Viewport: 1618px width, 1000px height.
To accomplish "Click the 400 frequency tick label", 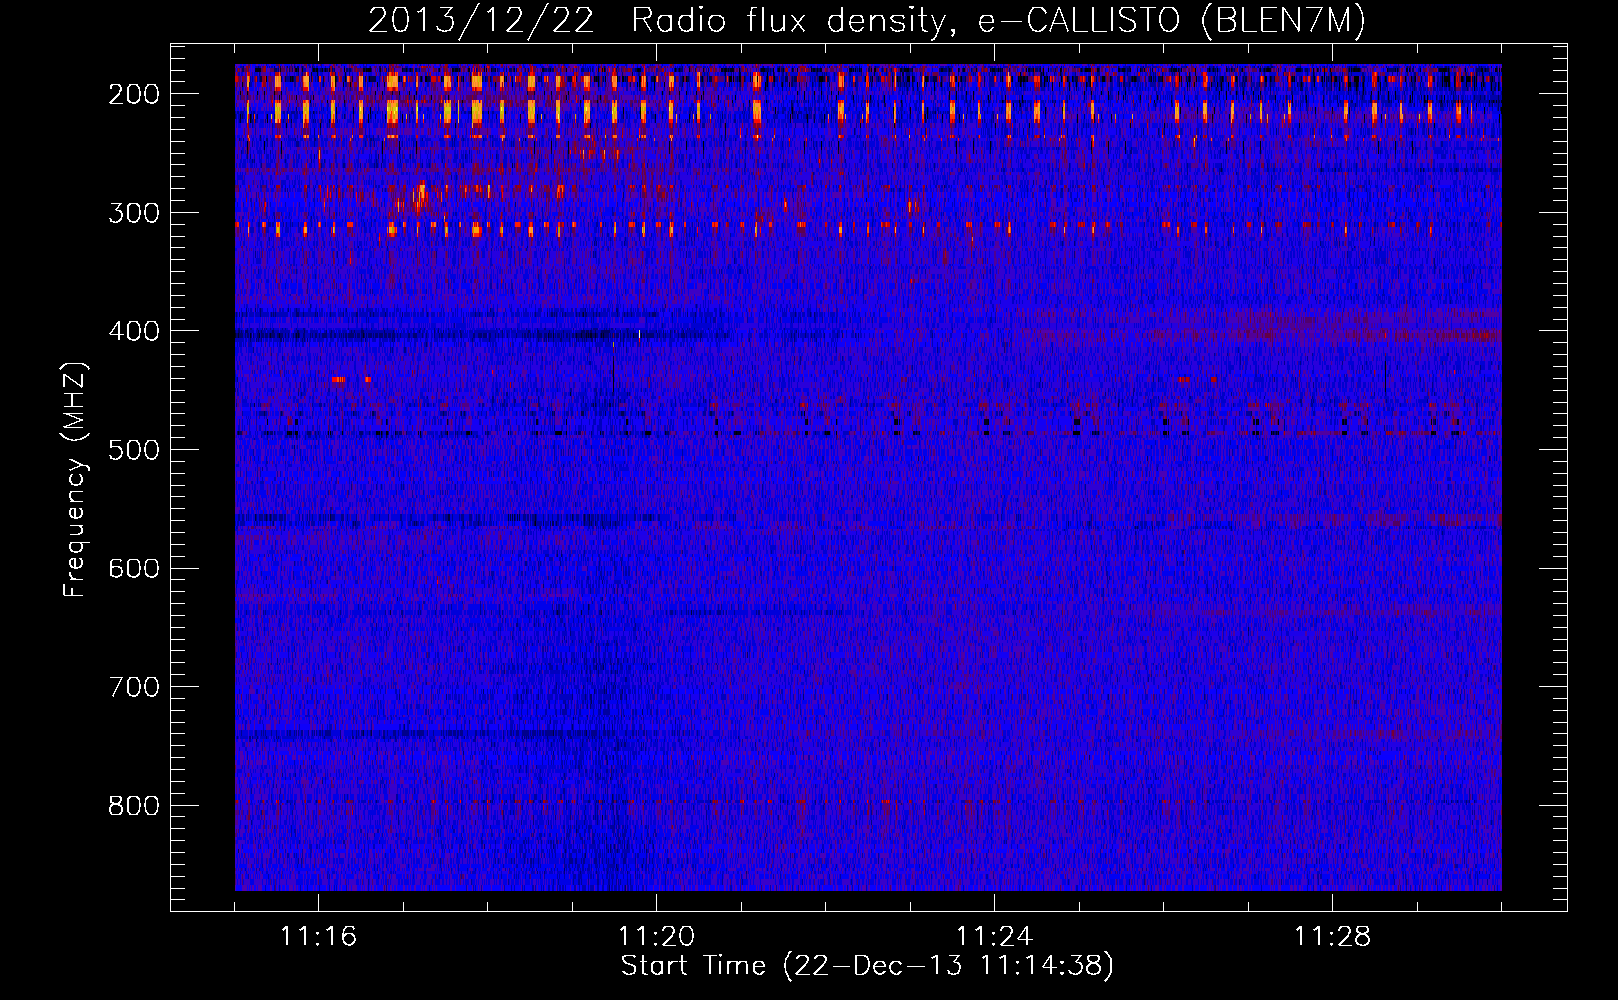I will tap(133, 331).
